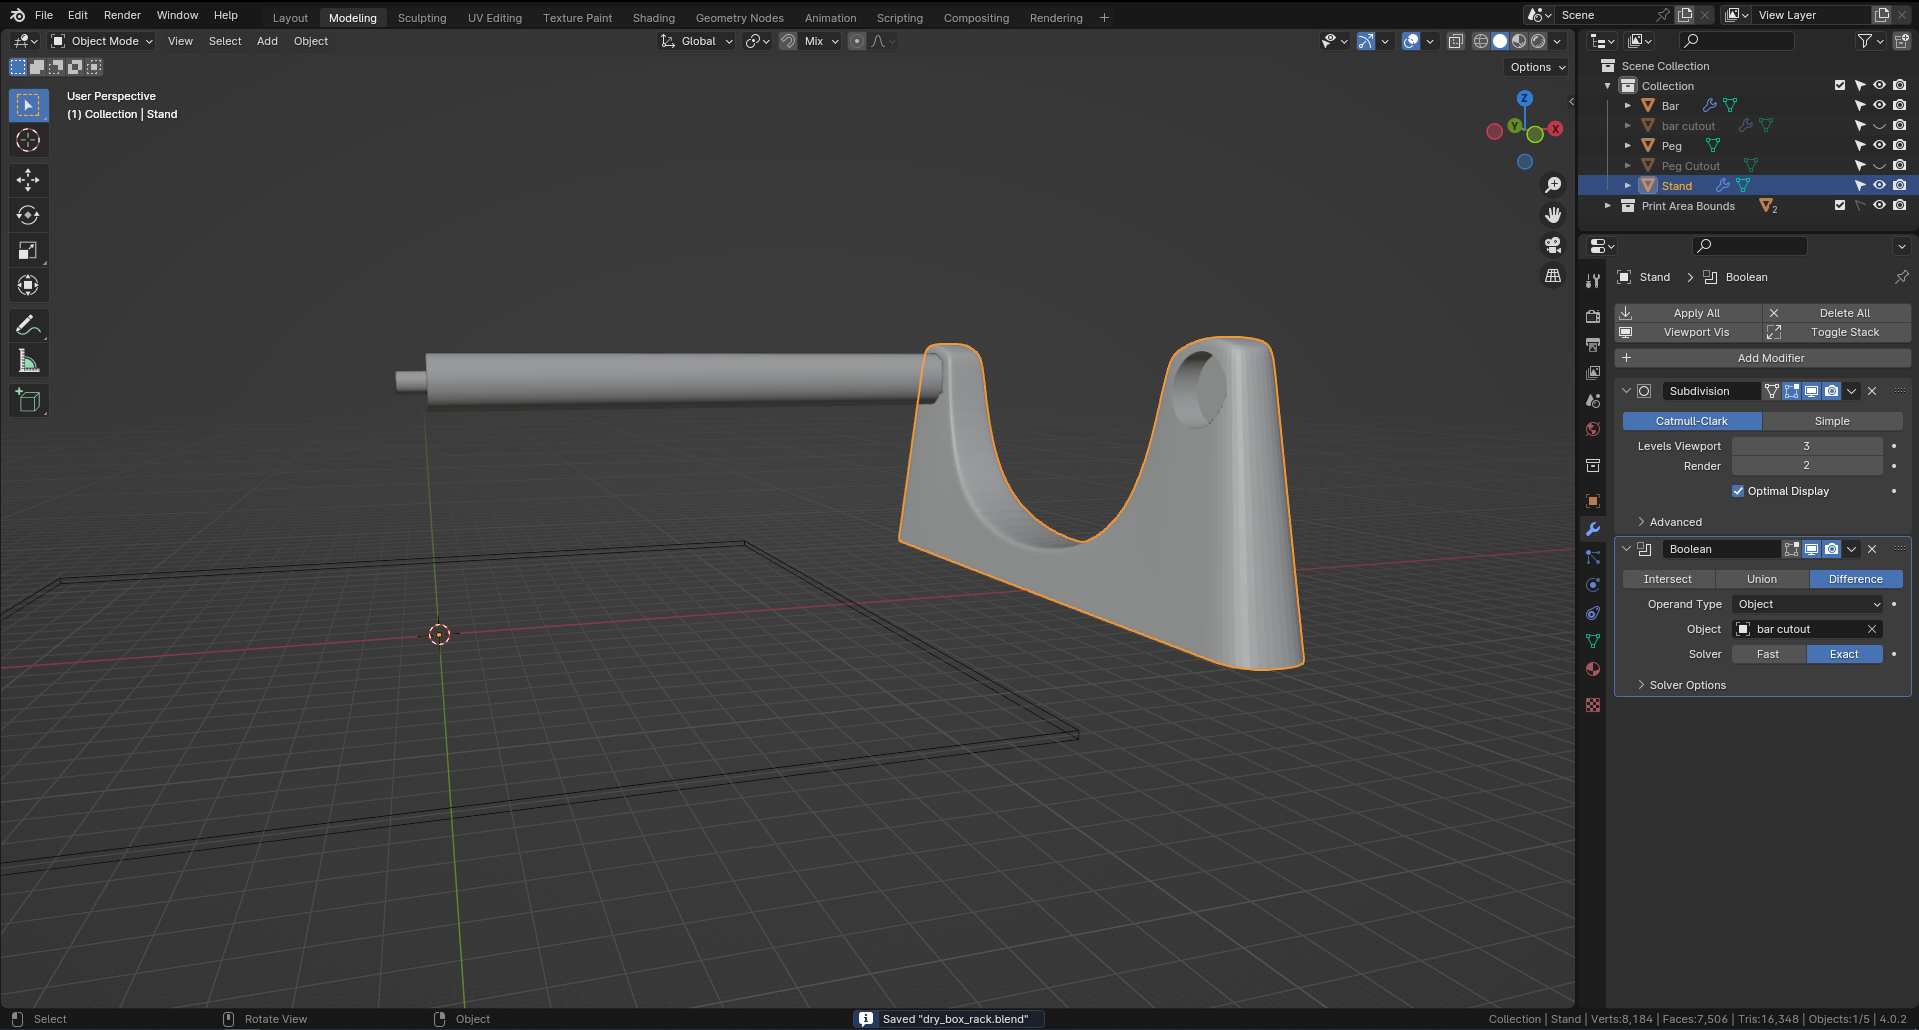Open the Object properties tab
This screenshot has height=1030, width=1919.
click(1593, 501)
